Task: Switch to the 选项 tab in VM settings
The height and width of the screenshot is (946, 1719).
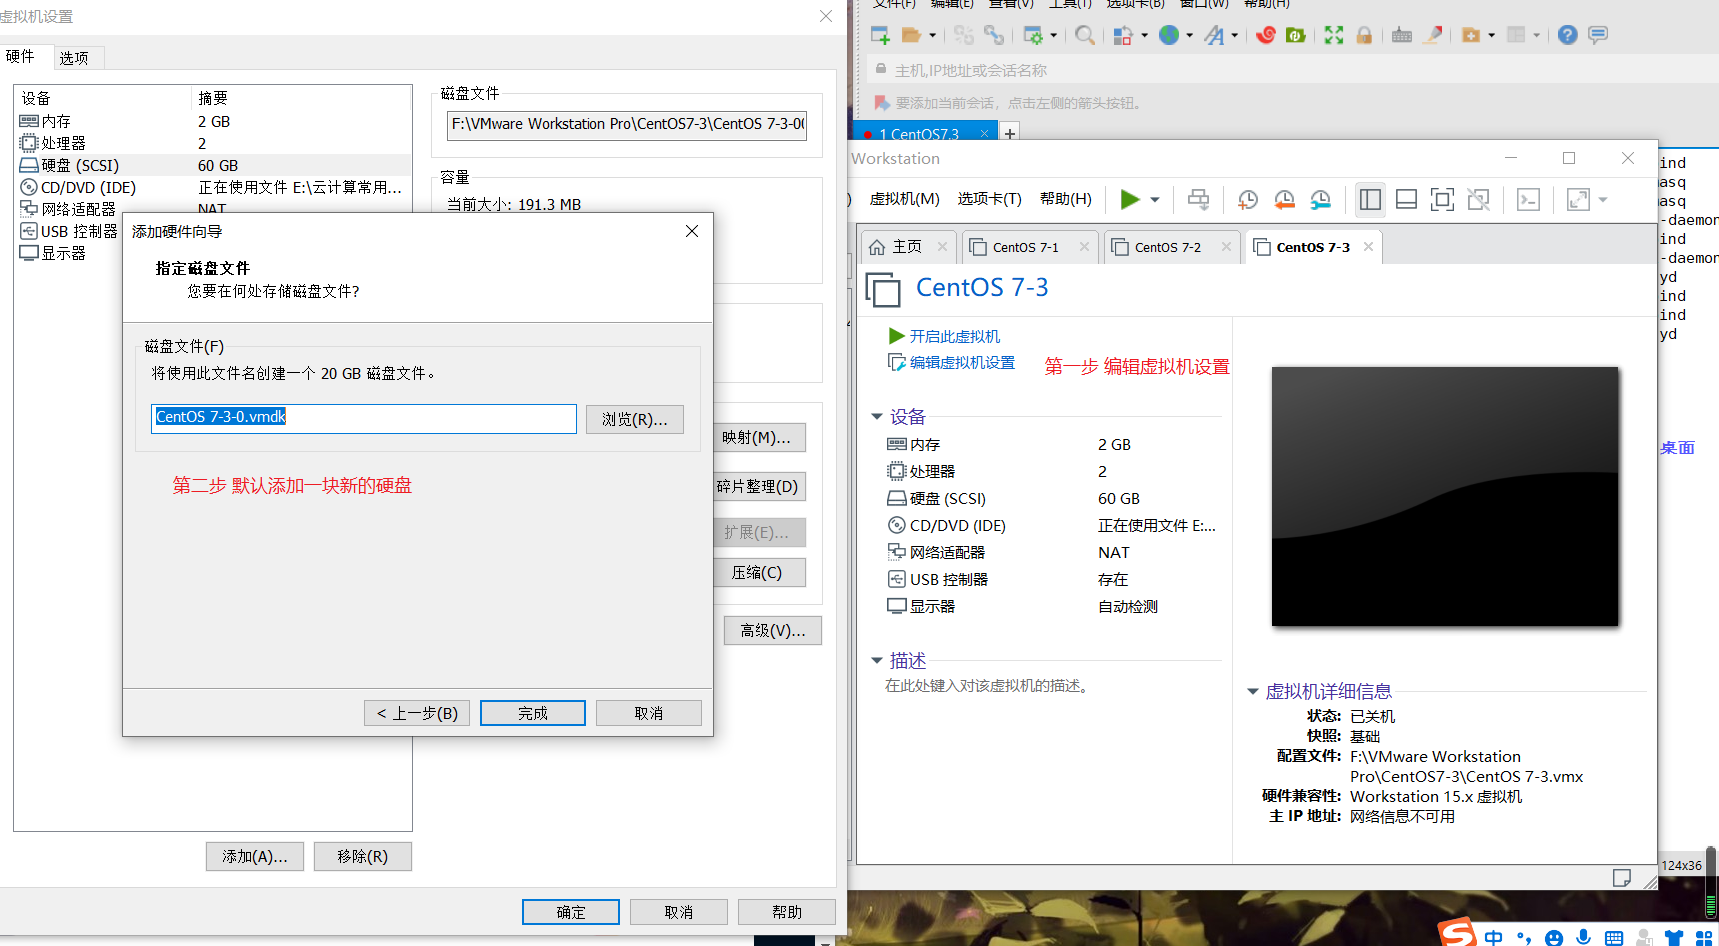Action: [x=74, y=58]
